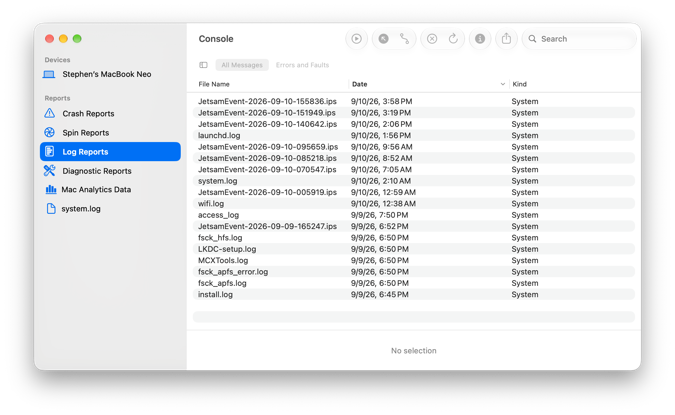675x415 pixels.
Task: Click the 9/9/26, 7:50 PM date cell
Action: click(x=379, y=215)
